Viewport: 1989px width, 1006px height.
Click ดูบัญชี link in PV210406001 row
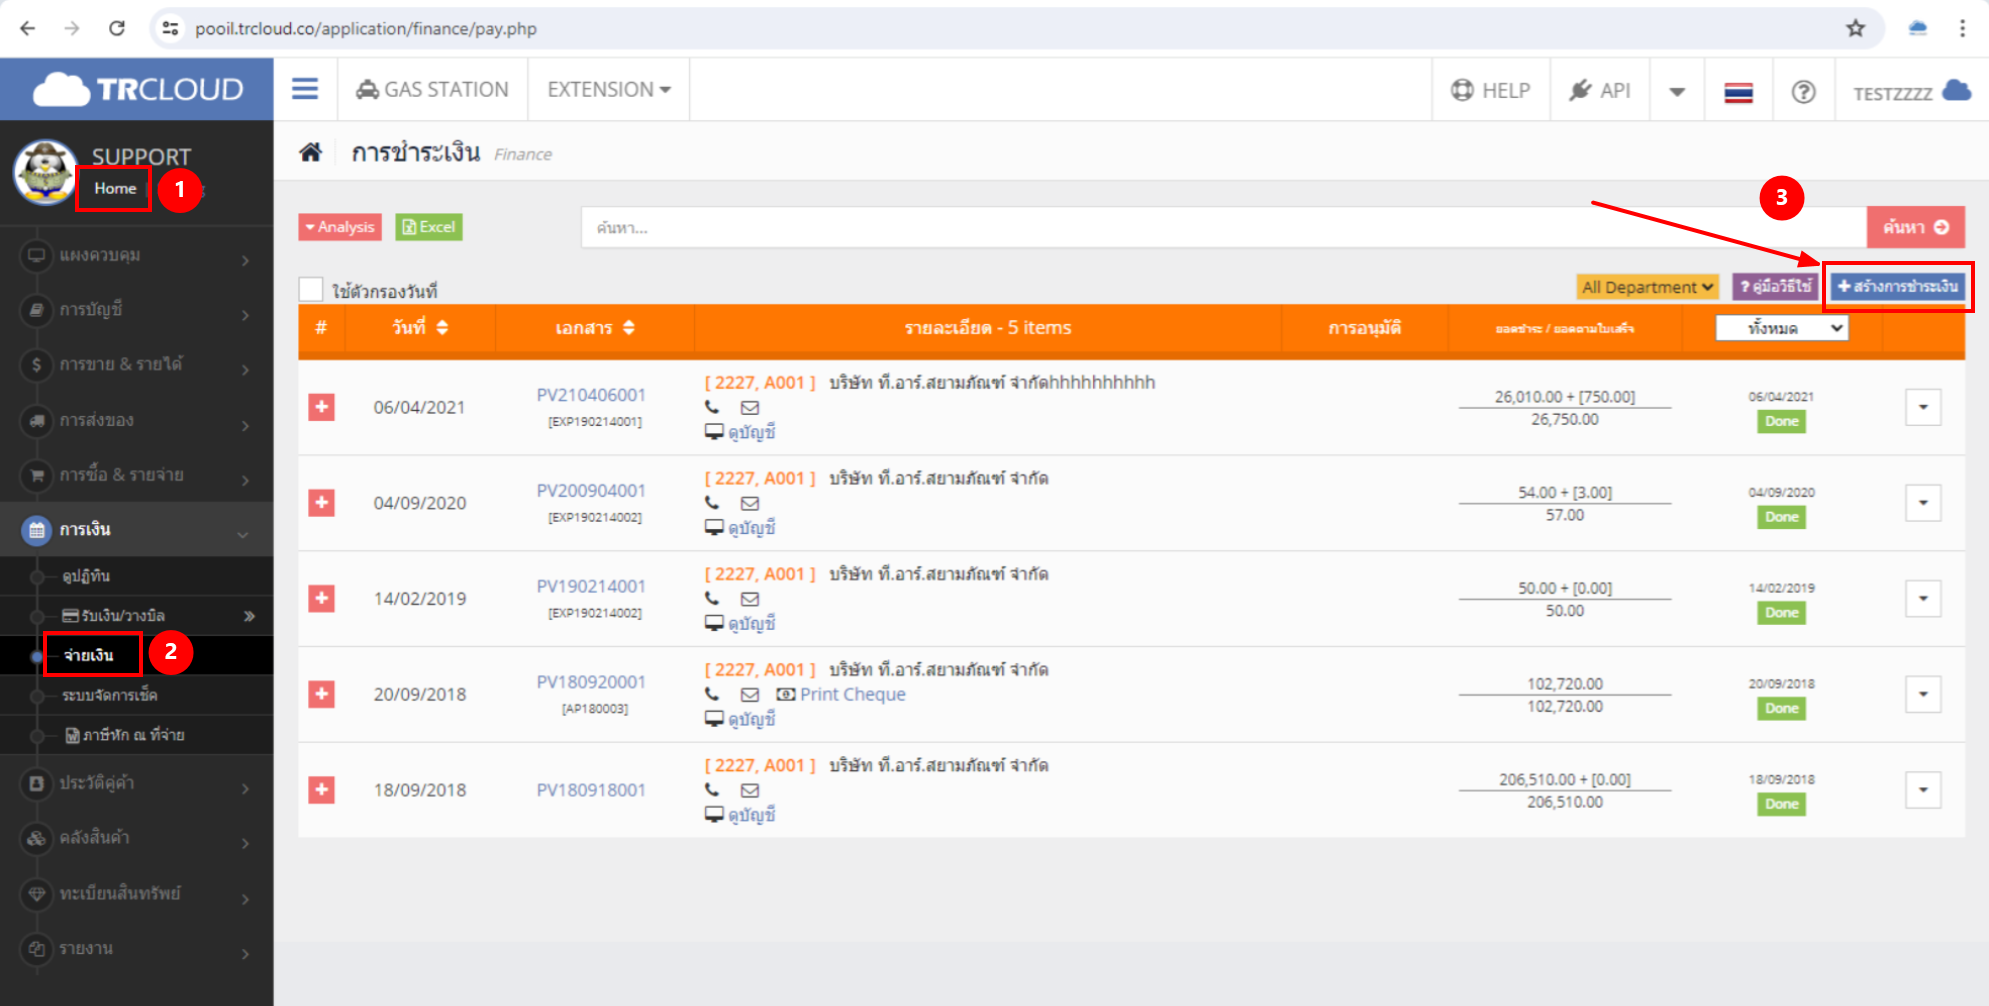pos(741,432)
